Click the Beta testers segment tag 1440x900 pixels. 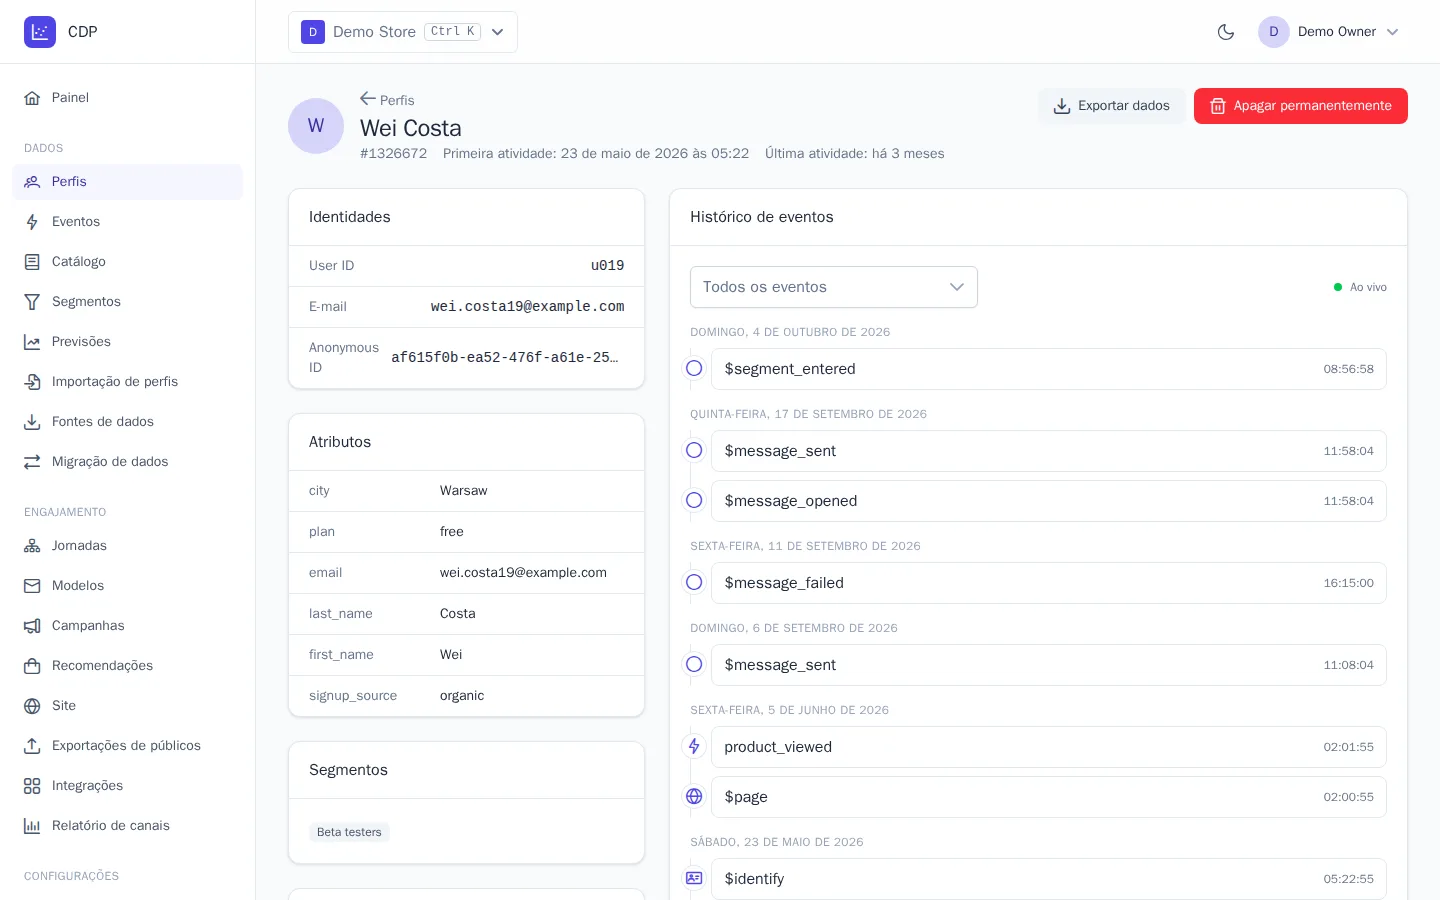[x=349, y=832]
